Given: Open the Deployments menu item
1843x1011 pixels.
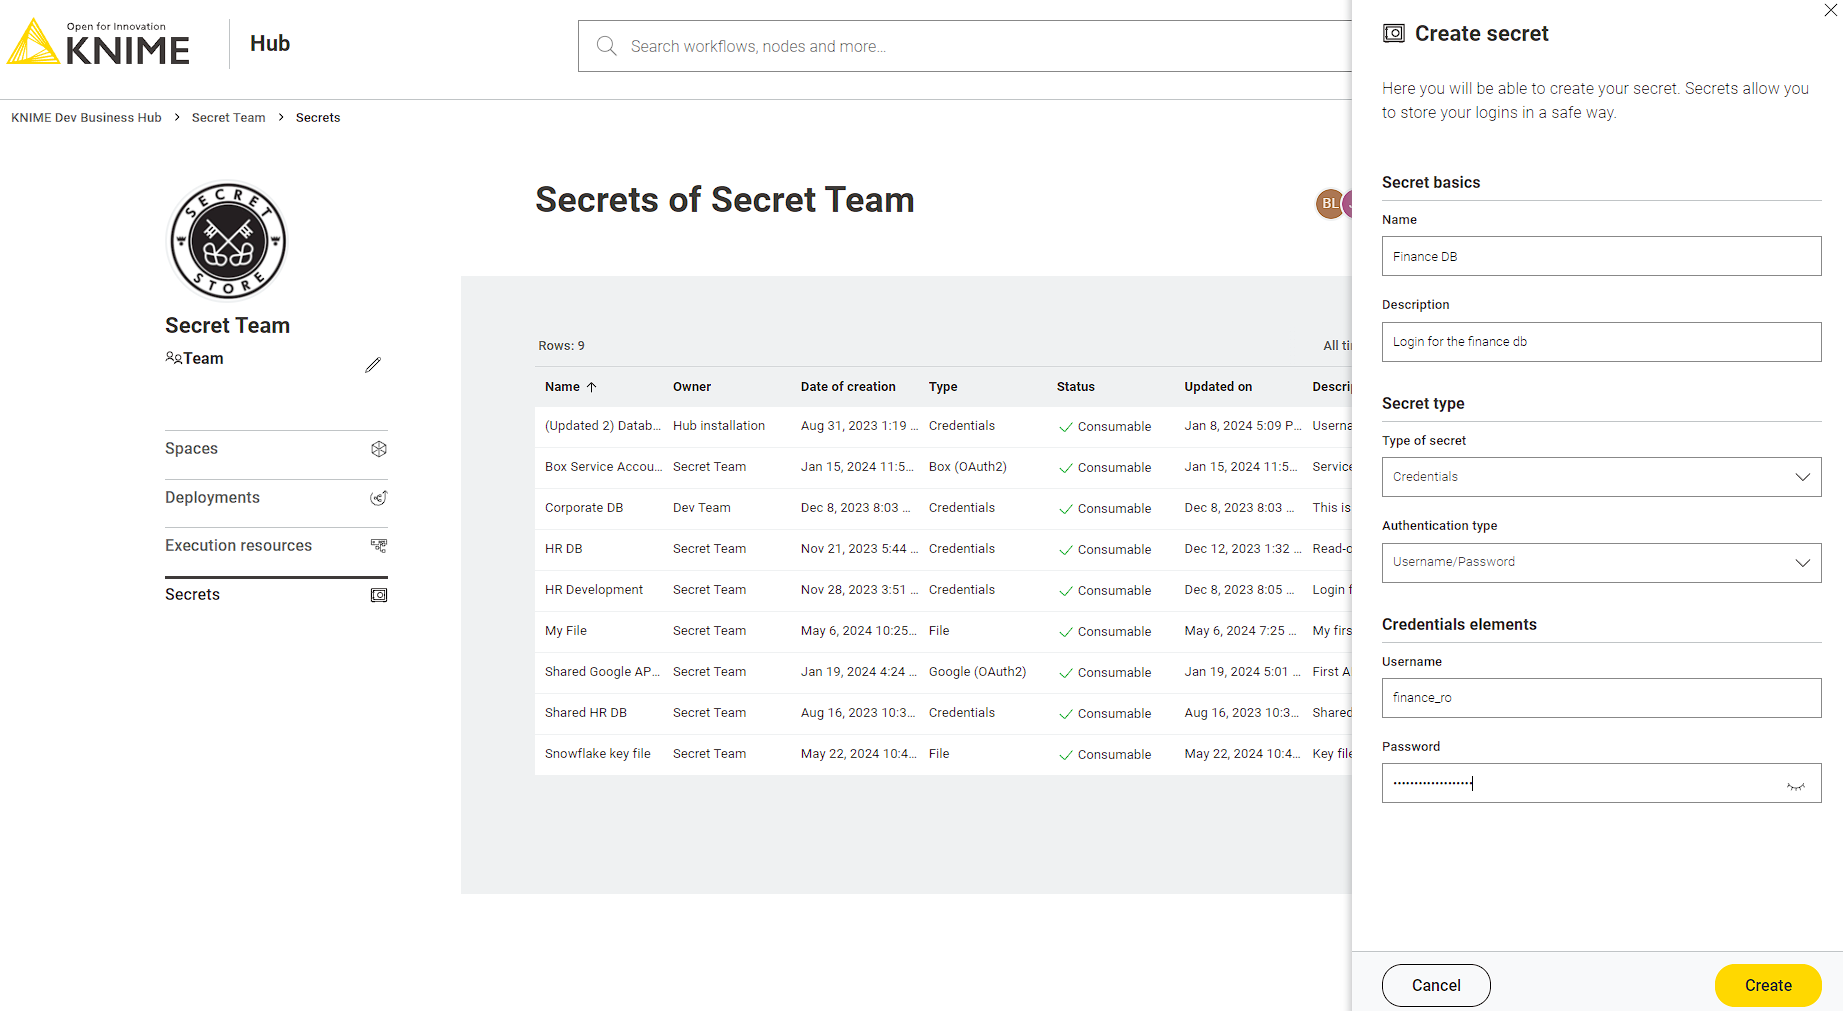Looking at the screenshot, I should 276,498.
